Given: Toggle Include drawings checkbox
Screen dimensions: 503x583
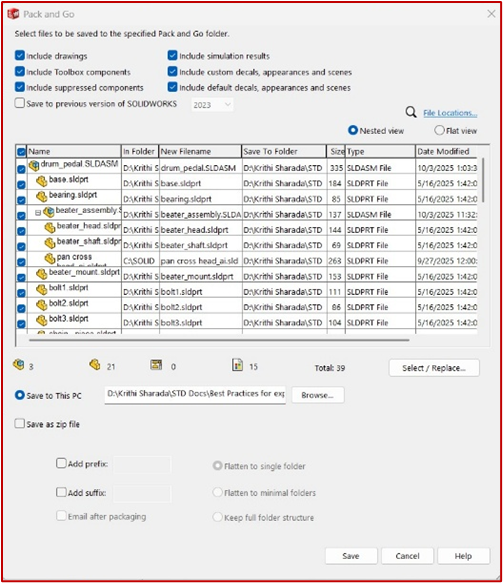Looking at the screenshot, I should [20, 56].
